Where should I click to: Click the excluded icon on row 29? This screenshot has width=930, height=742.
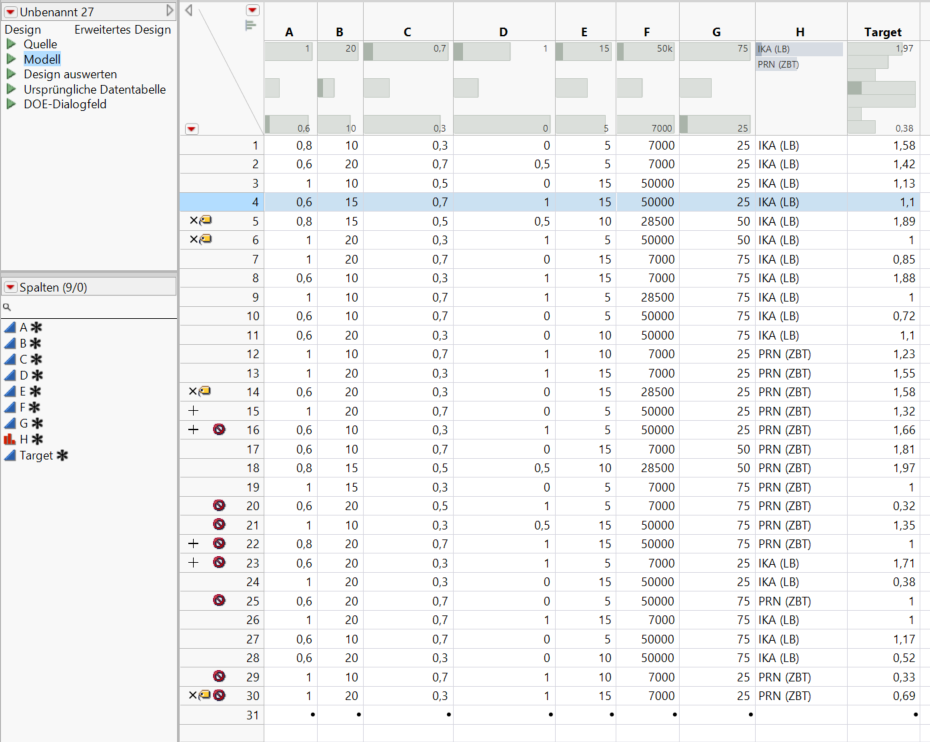click(219, 677)
